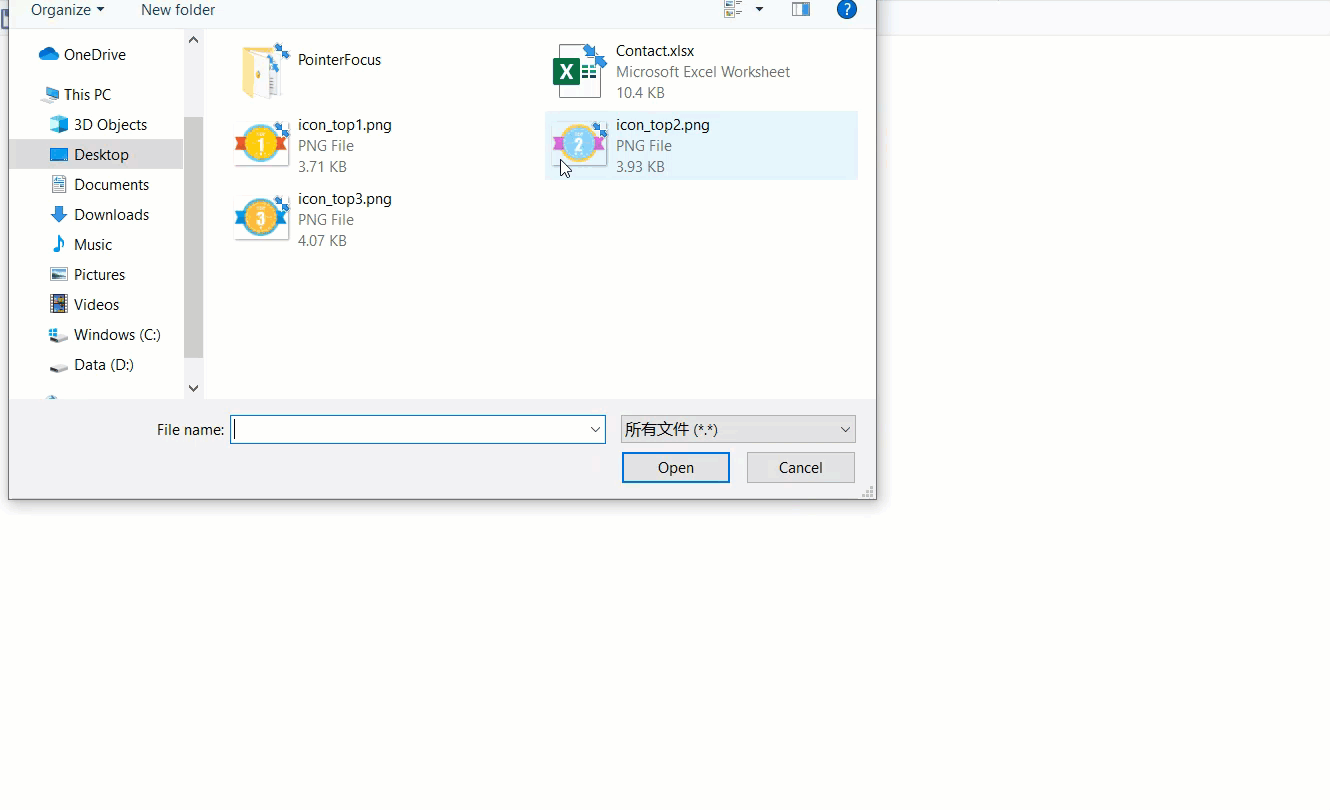Open the Windows (C:) drive icon
Viewport: 1330px width, 810px height.
pos(58,335)
